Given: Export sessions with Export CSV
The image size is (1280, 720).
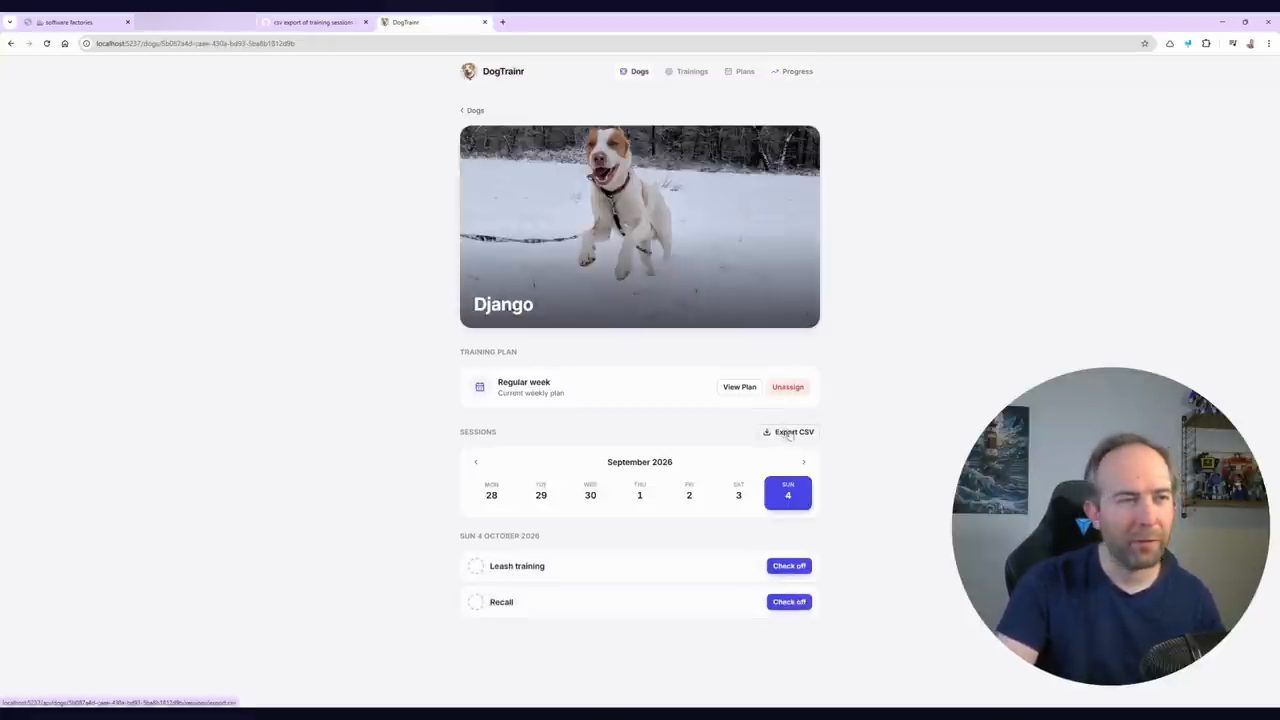Looking at the screenshot, I should 788,432.
